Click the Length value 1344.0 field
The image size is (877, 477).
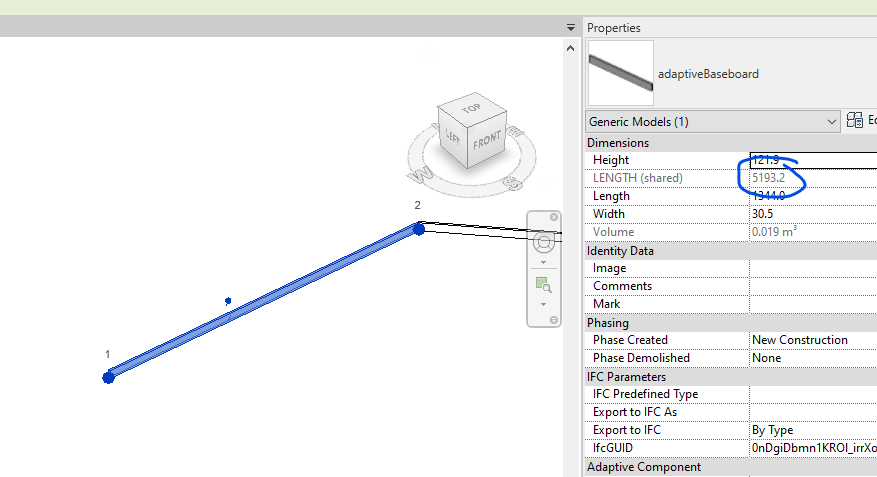[813, 196]
